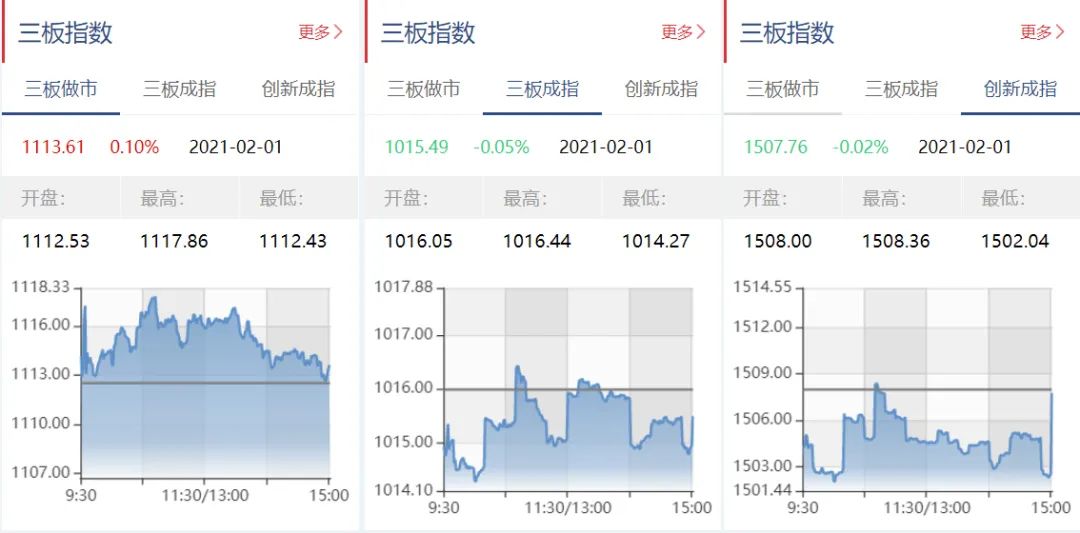Select 三板做市 tab in right panel
The height and width of the screenshot is (533, 1080).
coord(782,89)
